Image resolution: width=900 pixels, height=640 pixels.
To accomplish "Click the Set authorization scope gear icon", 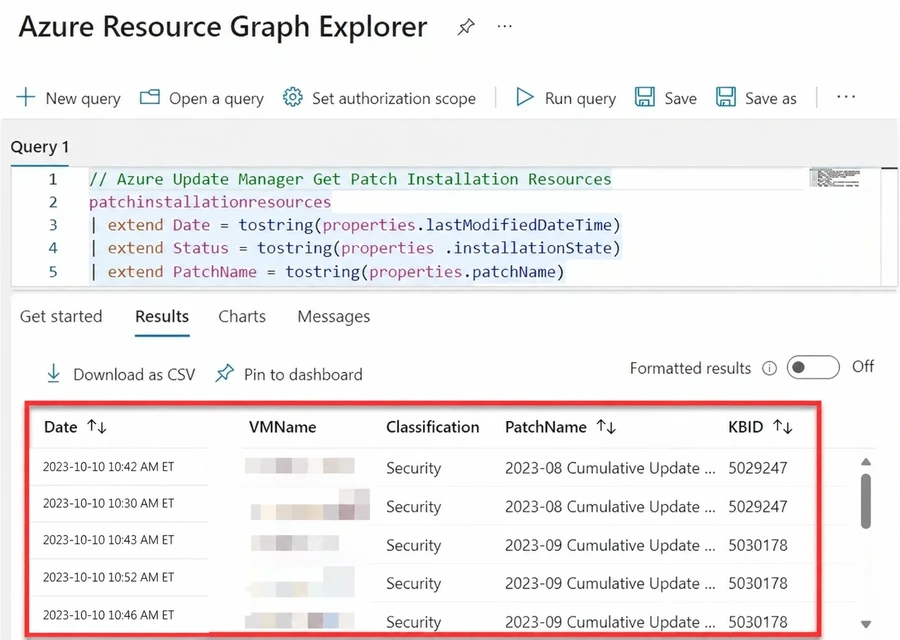I will pyautogui.click(x=293, y=97).
